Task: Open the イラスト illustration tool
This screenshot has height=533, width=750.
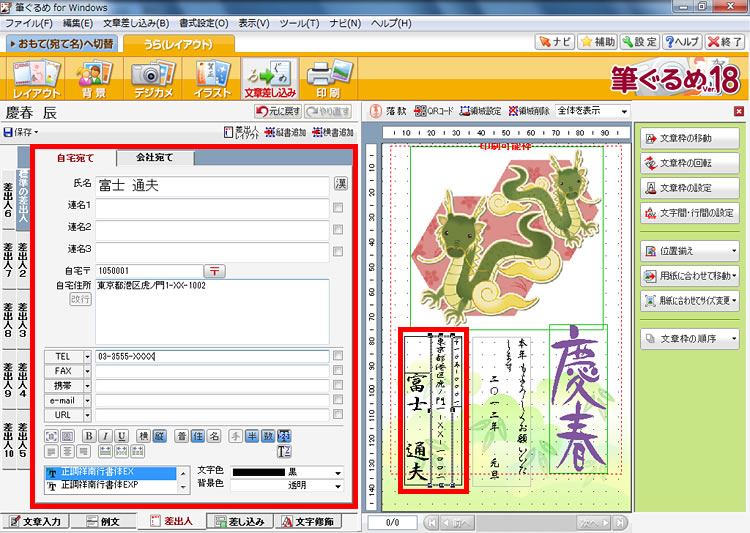Action: click(212, 78)
